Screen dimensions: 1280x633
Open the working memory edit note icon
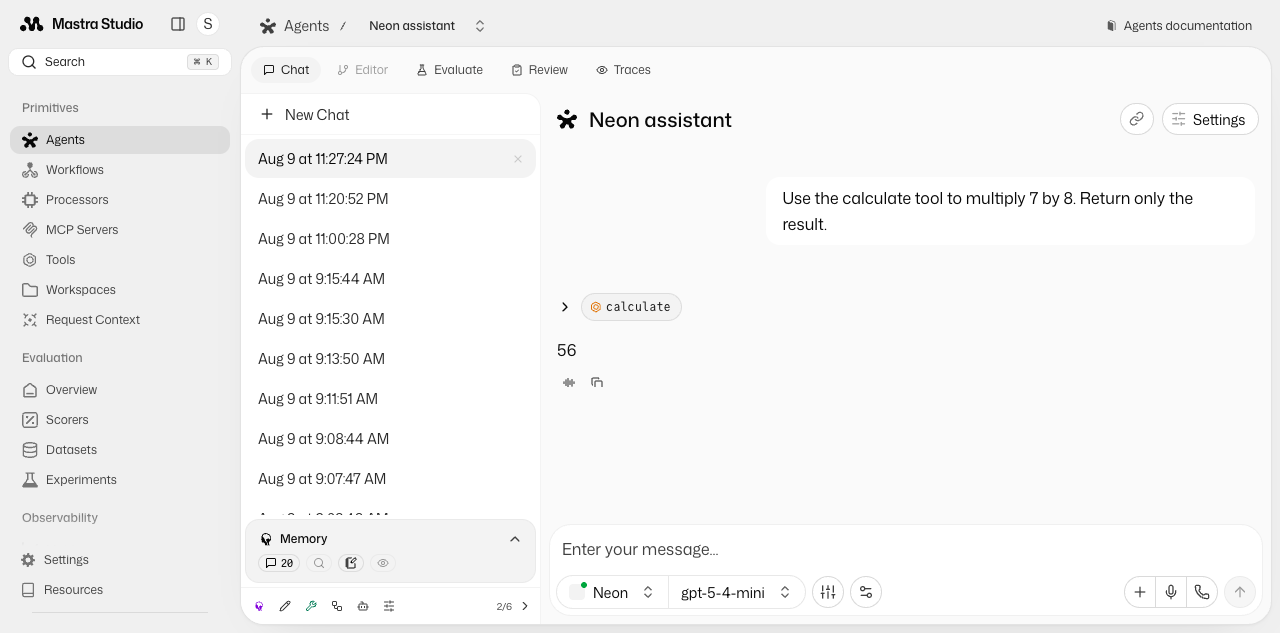pyautogui.click(x=351, y=563)
